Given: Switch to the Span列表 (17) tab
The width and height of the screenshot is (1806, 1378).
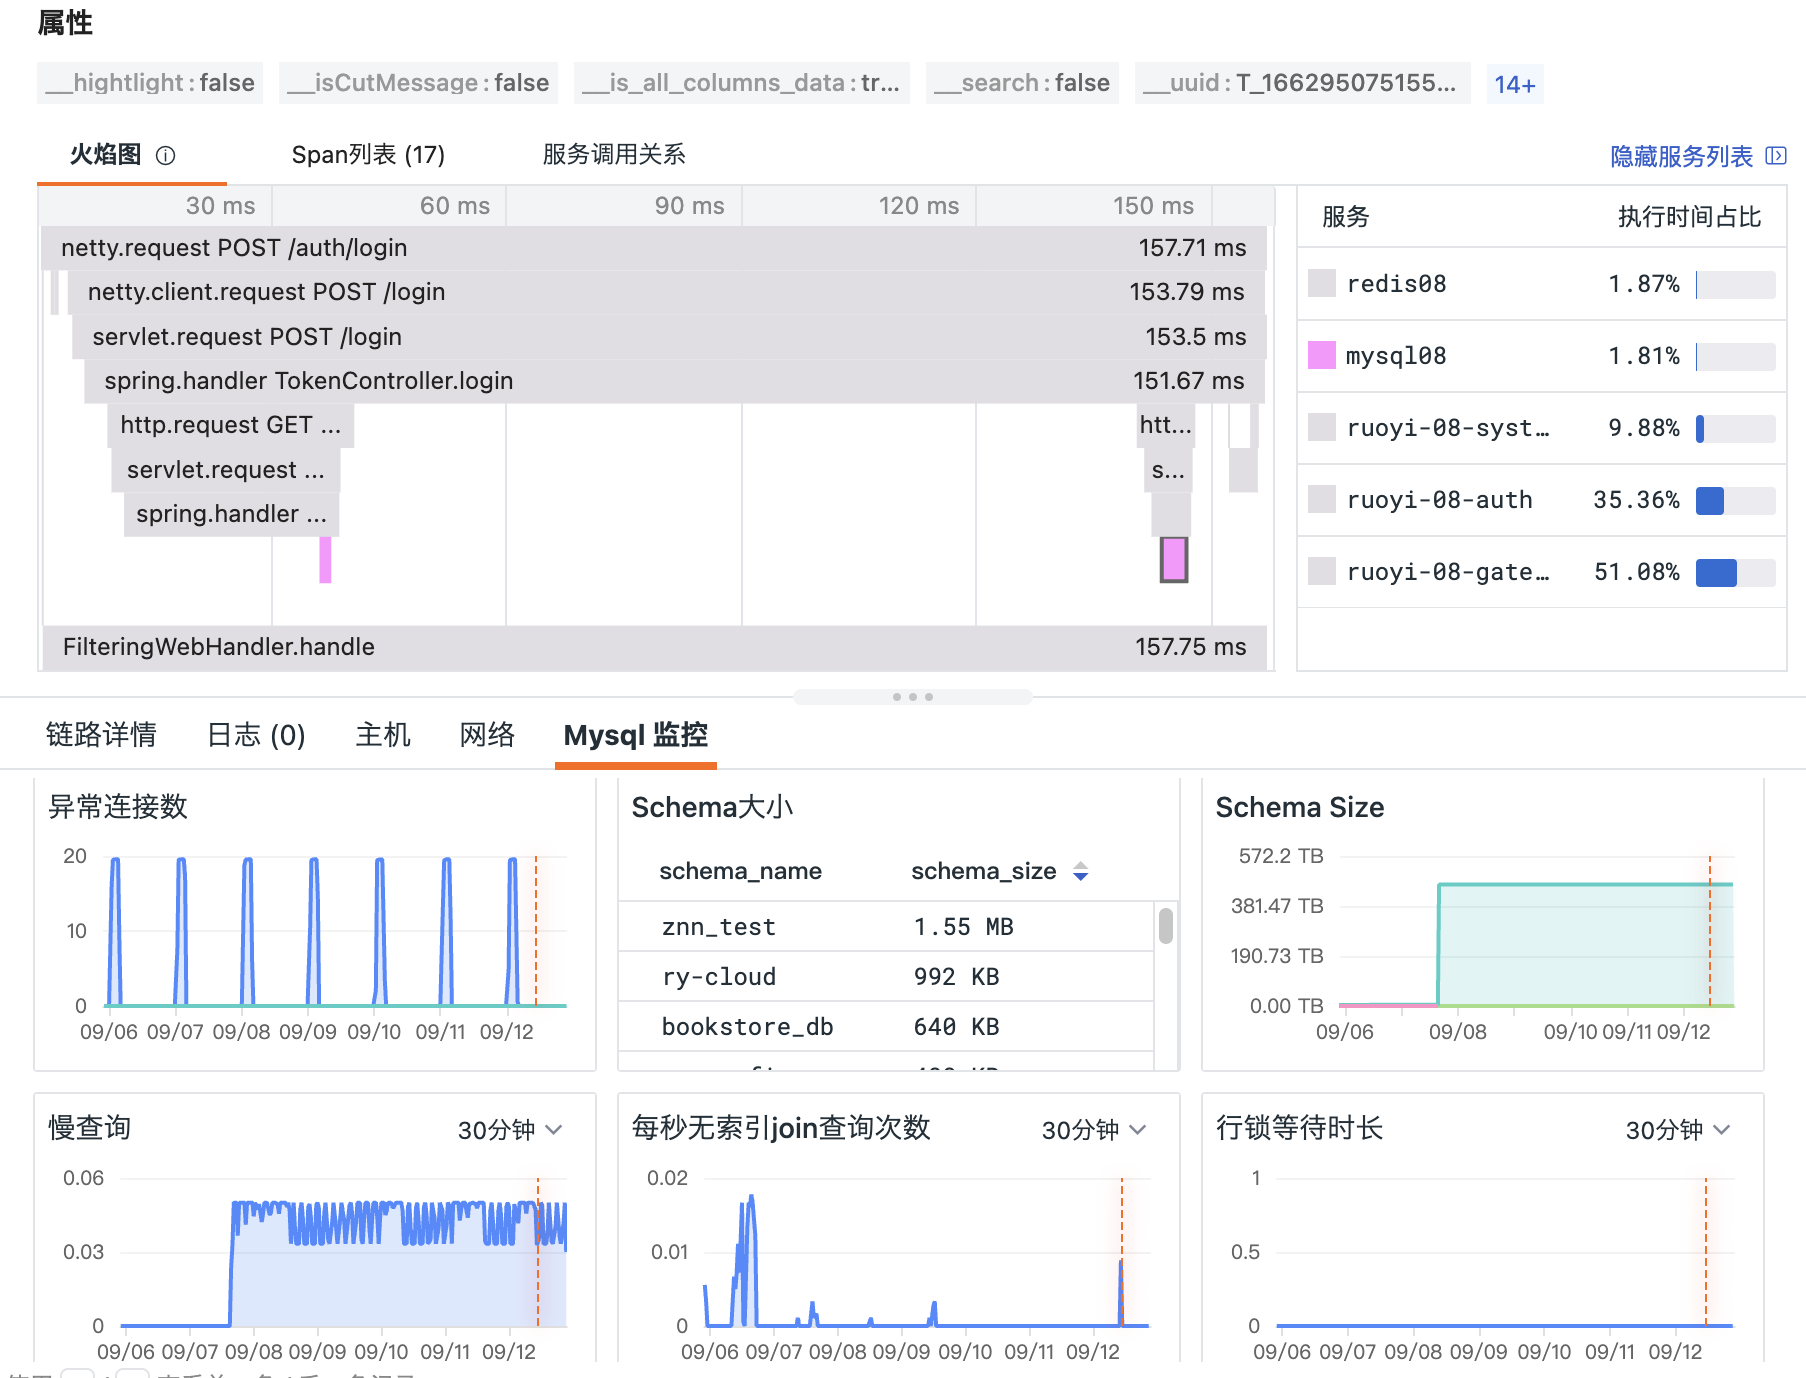Looking at the screenshot, I should coord(368,155).
